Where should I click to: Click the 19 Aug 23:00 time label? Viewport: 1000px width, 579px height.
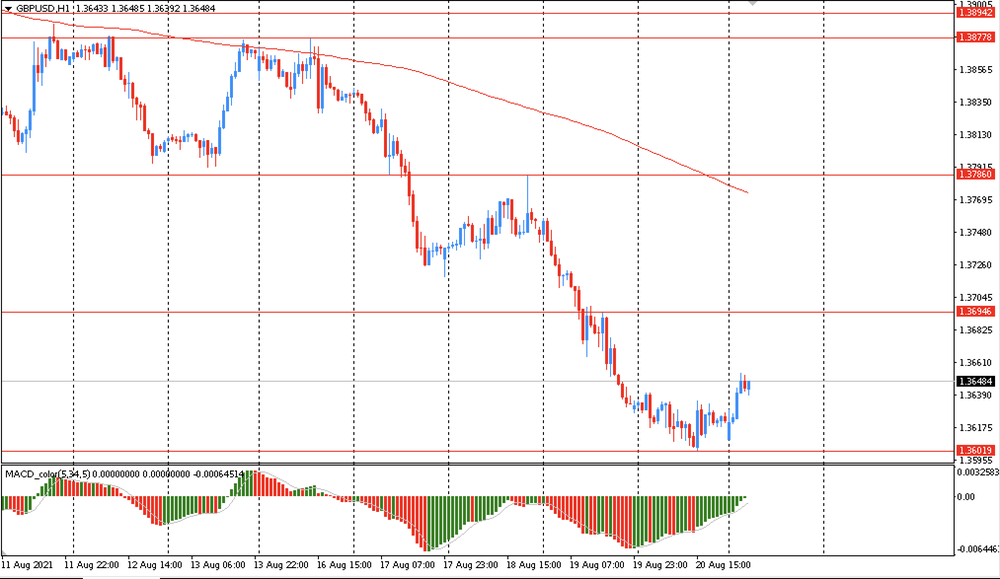660,565
